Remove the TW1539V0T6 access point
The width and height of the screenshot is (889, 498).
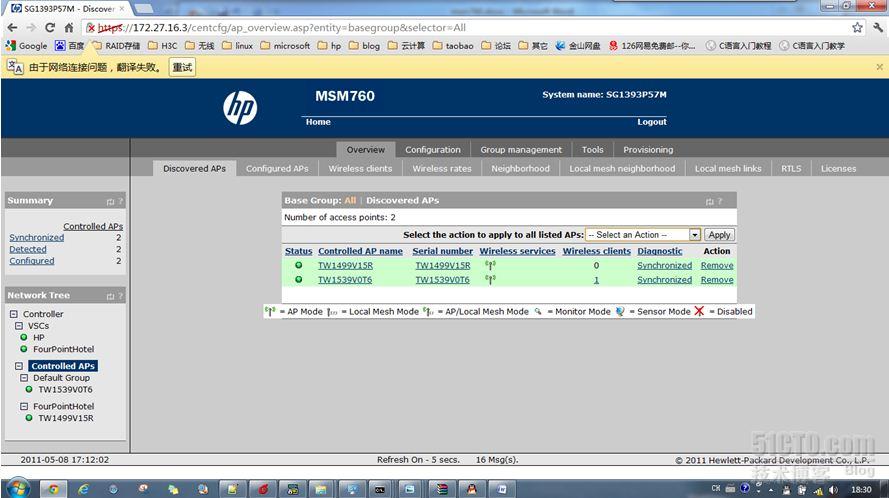pos(717,279)
